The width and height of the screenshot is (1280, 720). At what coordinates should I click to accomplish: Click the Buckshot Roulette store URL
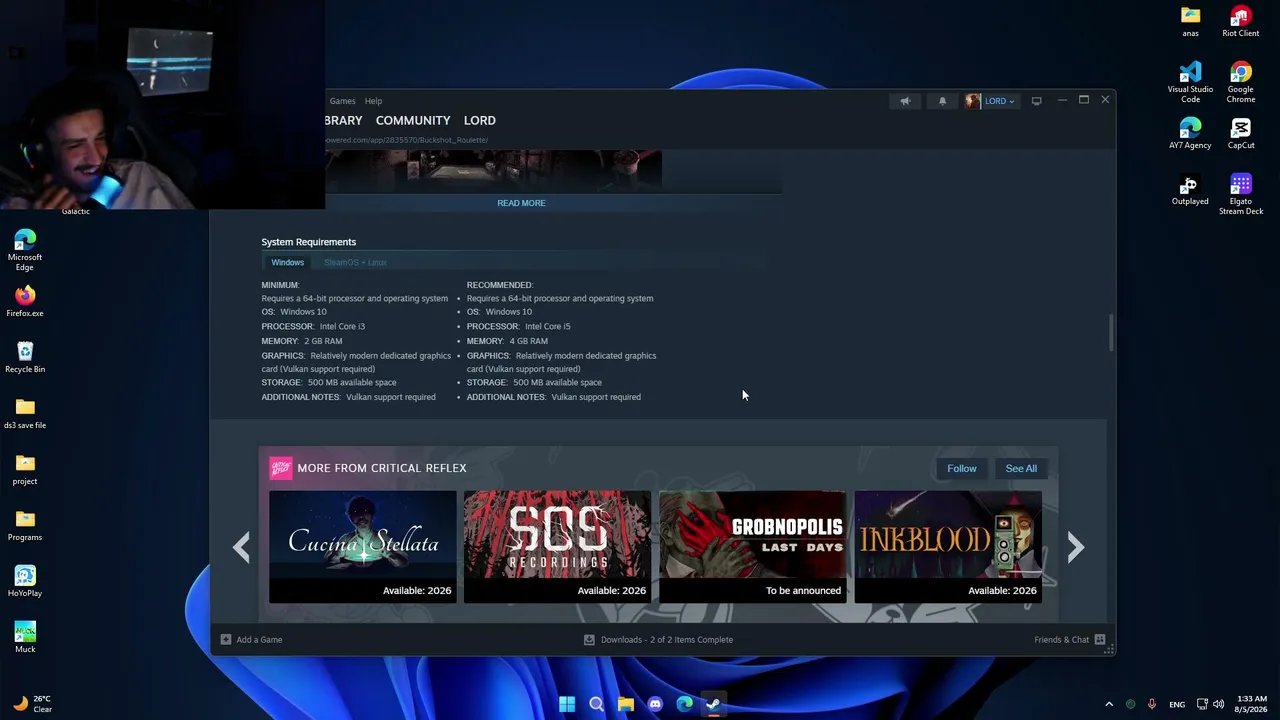407,140
